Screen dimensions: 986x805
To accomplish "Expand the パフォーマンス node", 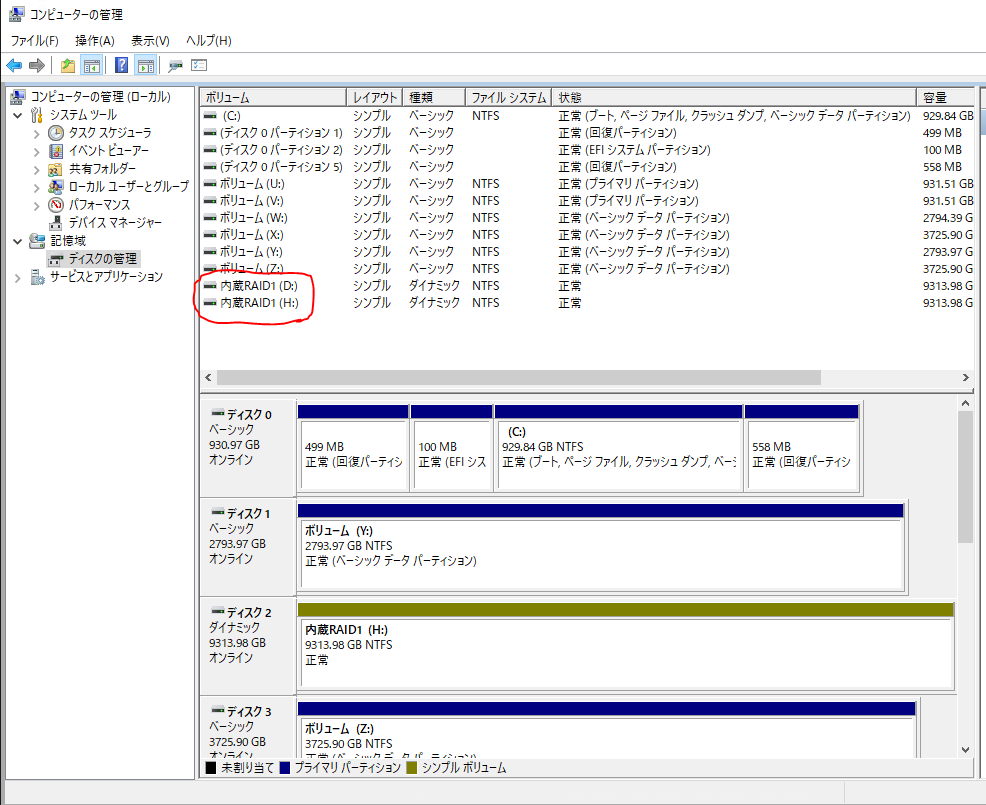I will 36,205.
